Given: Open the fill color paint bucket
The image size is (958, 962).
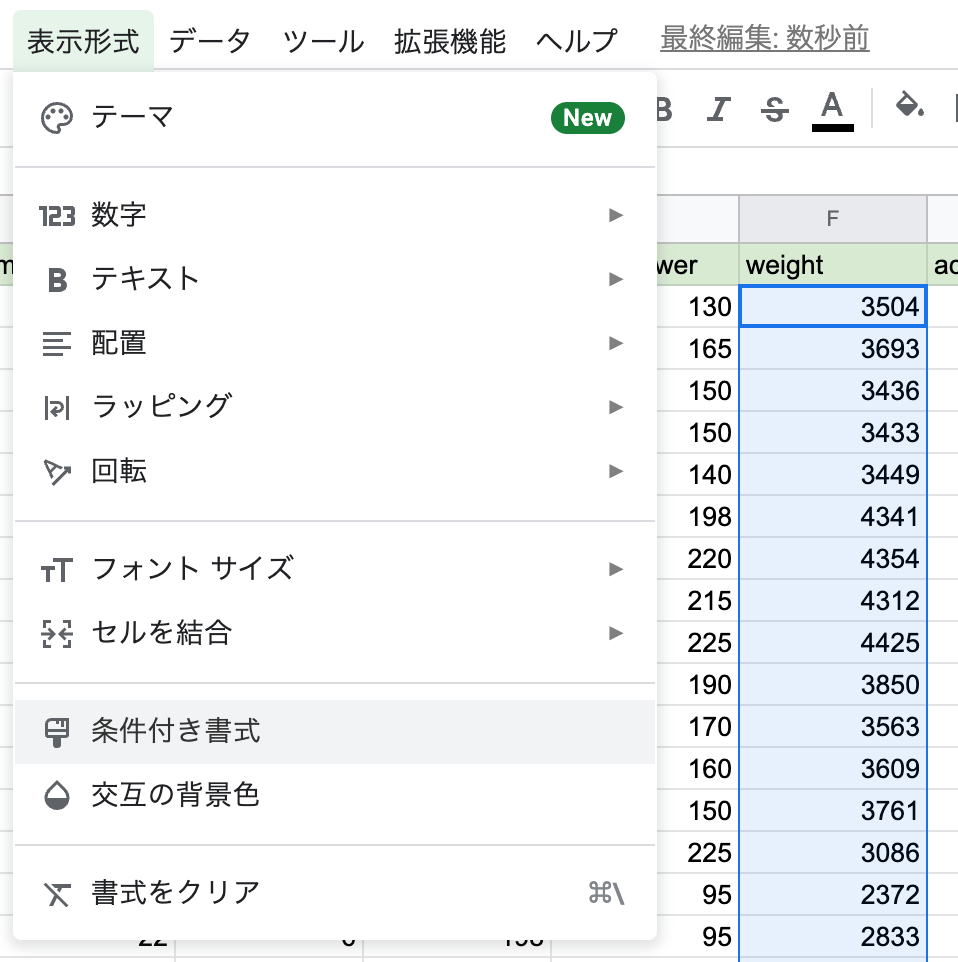Looking at the screenshot, I should click(x=908, y=106).
